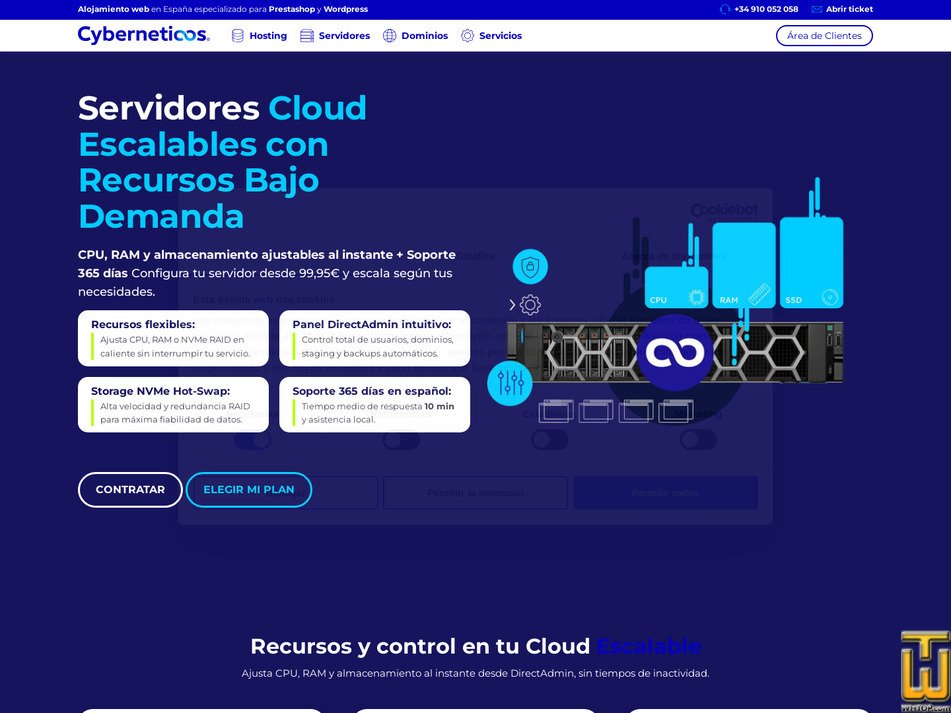Click the Recursos flexibles card

point(173,338)
